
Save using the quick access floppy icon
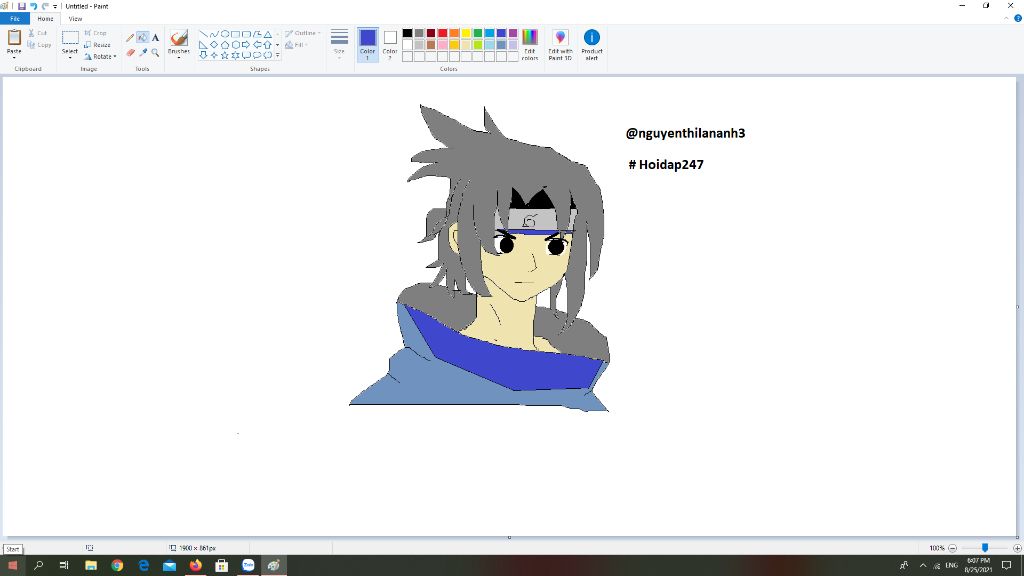pyautogui.click(x=22, y=6)
